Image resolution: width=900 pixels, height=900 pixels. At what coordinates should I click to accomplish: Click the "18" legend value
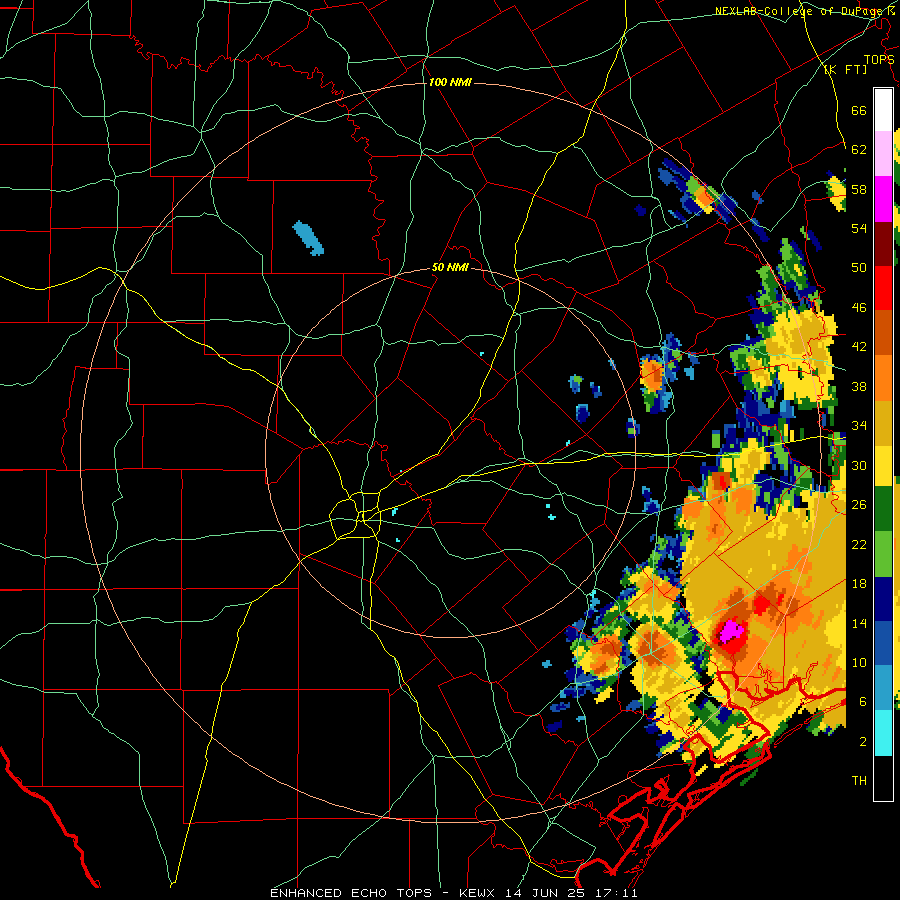coord(859,584)
